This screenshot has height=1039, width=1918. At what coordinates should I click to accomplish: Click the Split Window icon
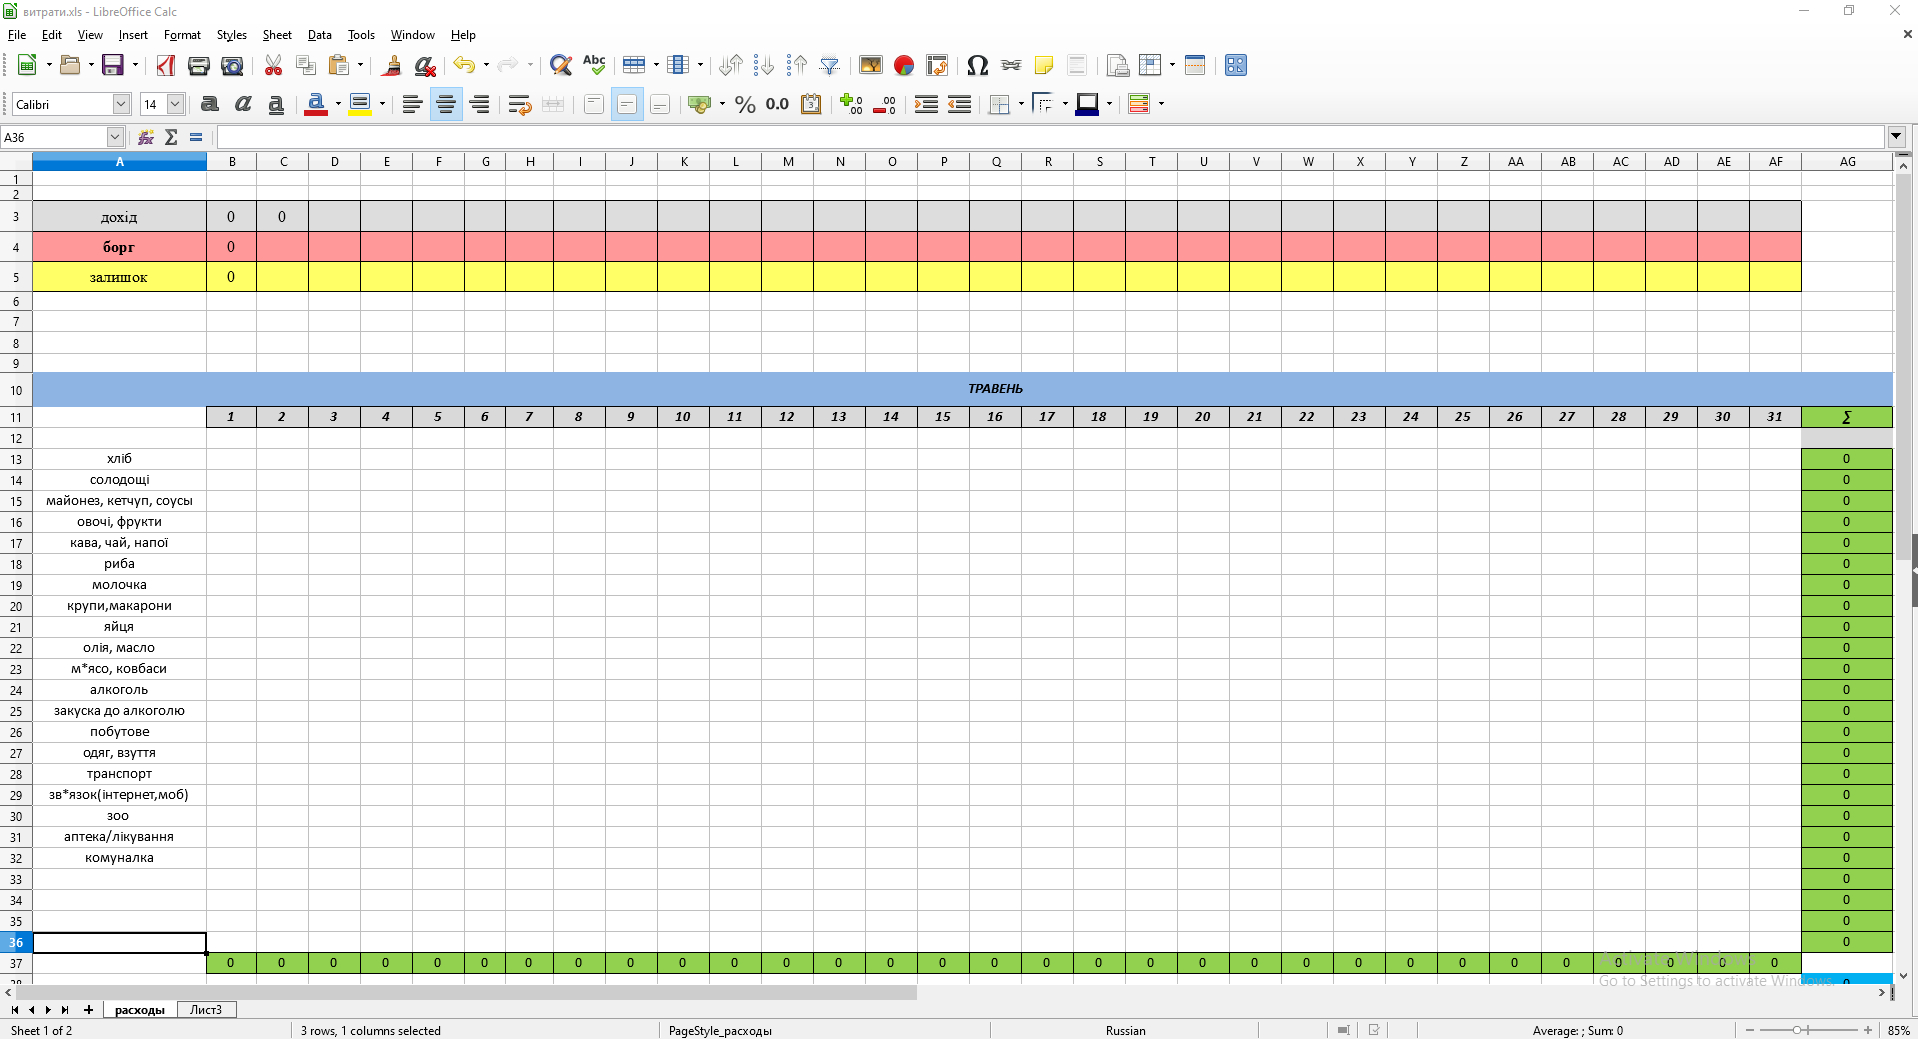tap(1195, 65)
